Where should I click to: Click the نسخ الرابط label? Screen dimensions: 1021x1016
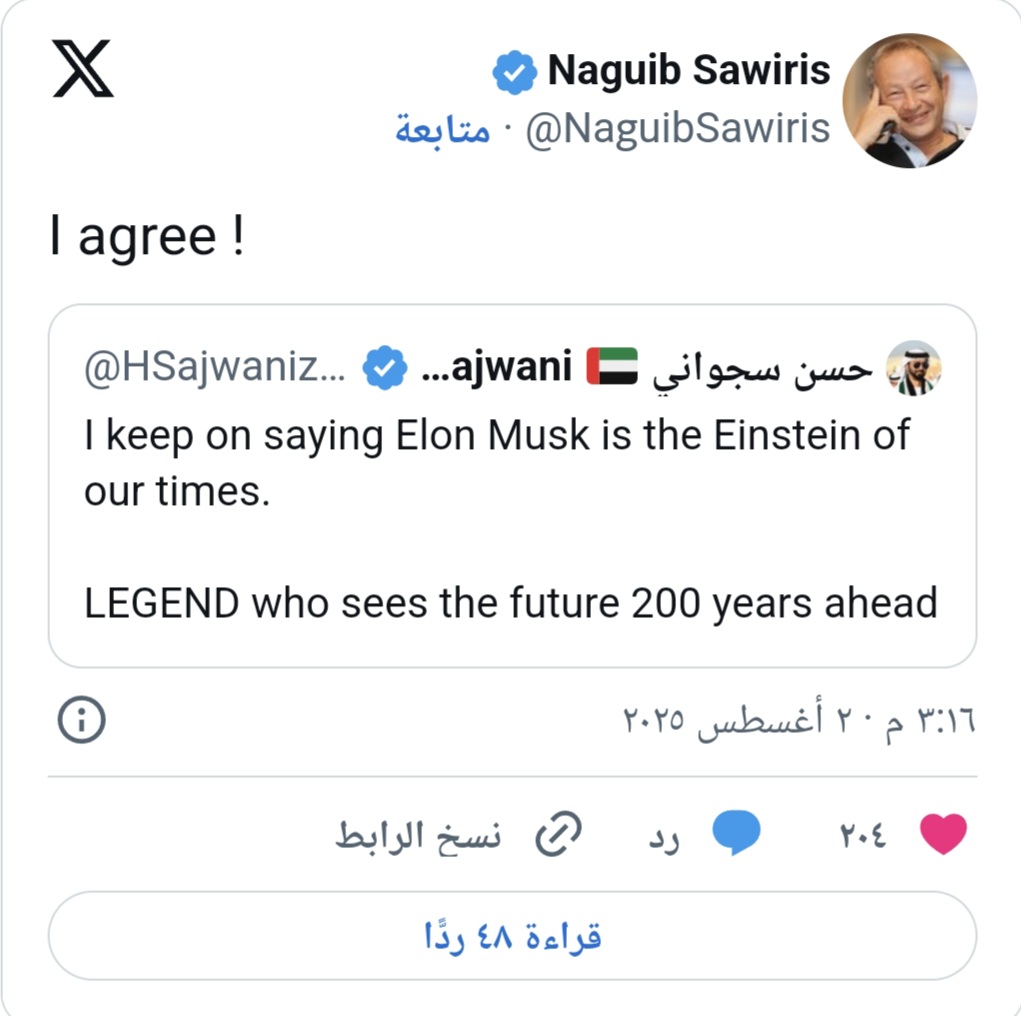(x=418, y=835)
